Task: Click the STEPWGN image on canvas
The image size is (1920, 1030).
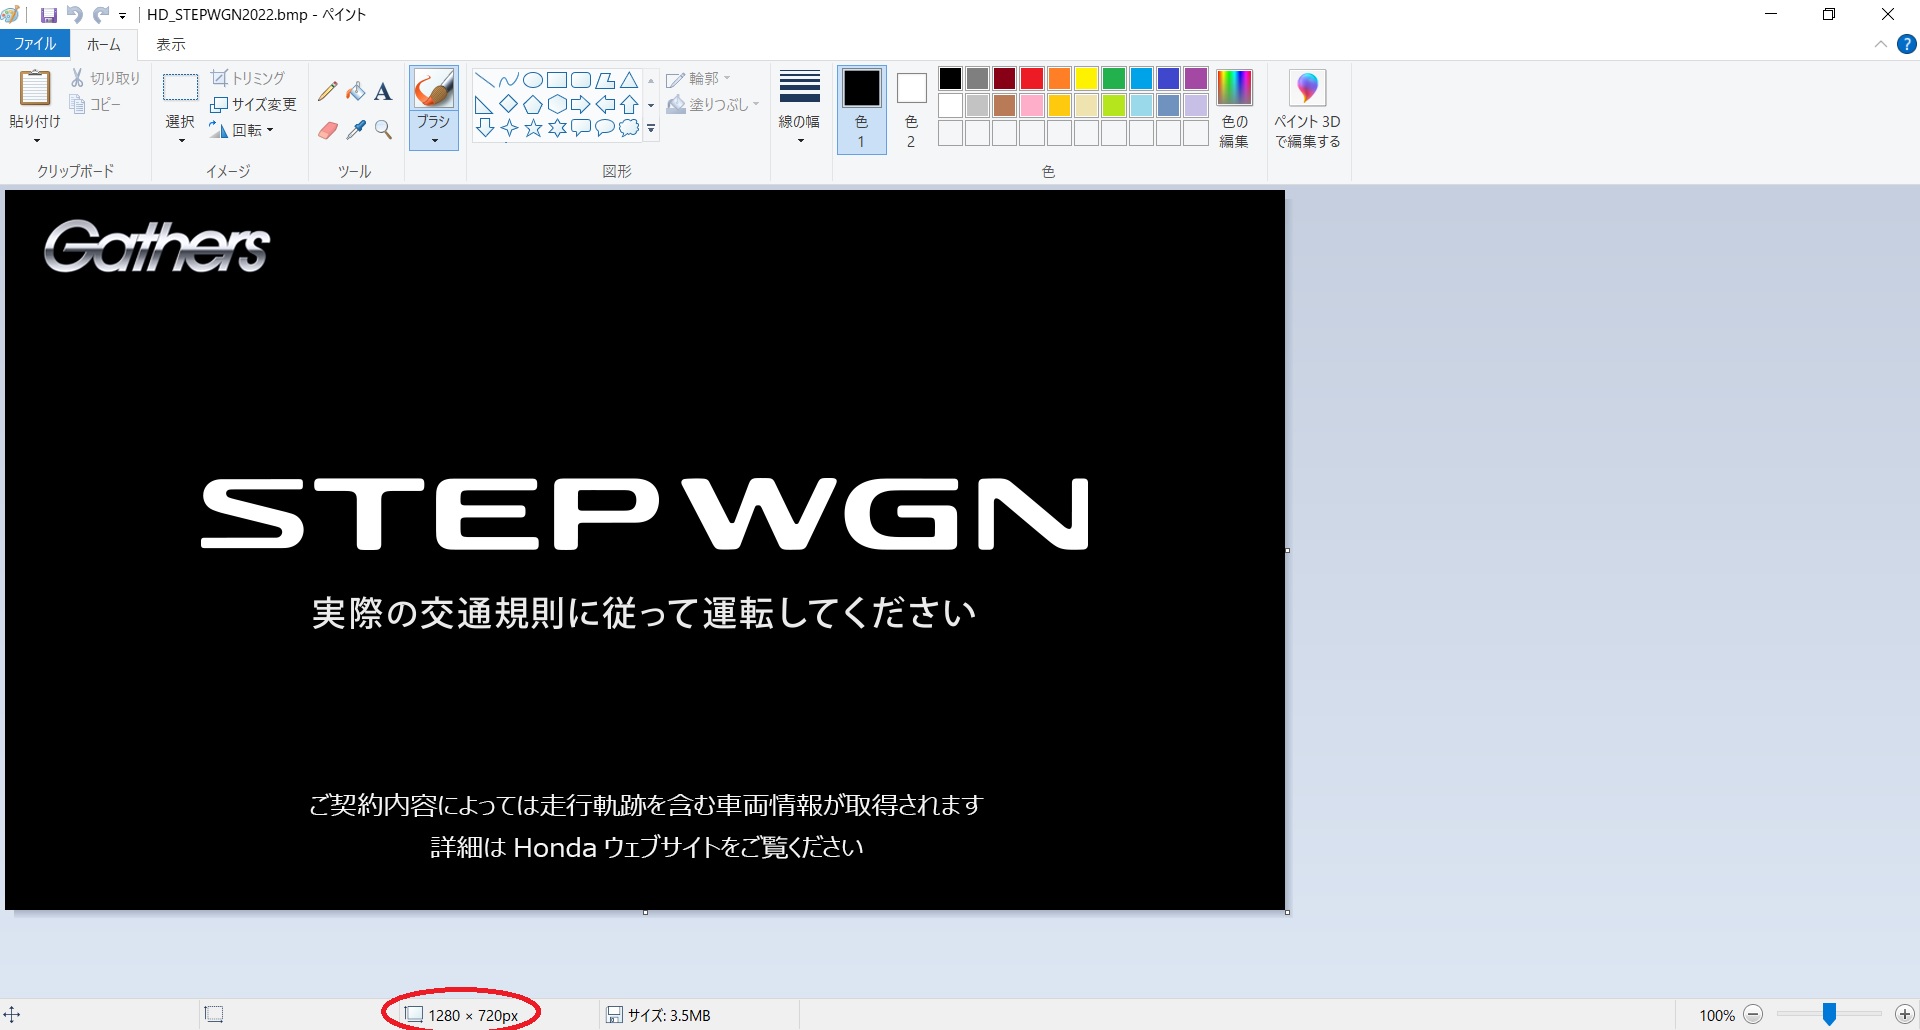Action: 645,514
